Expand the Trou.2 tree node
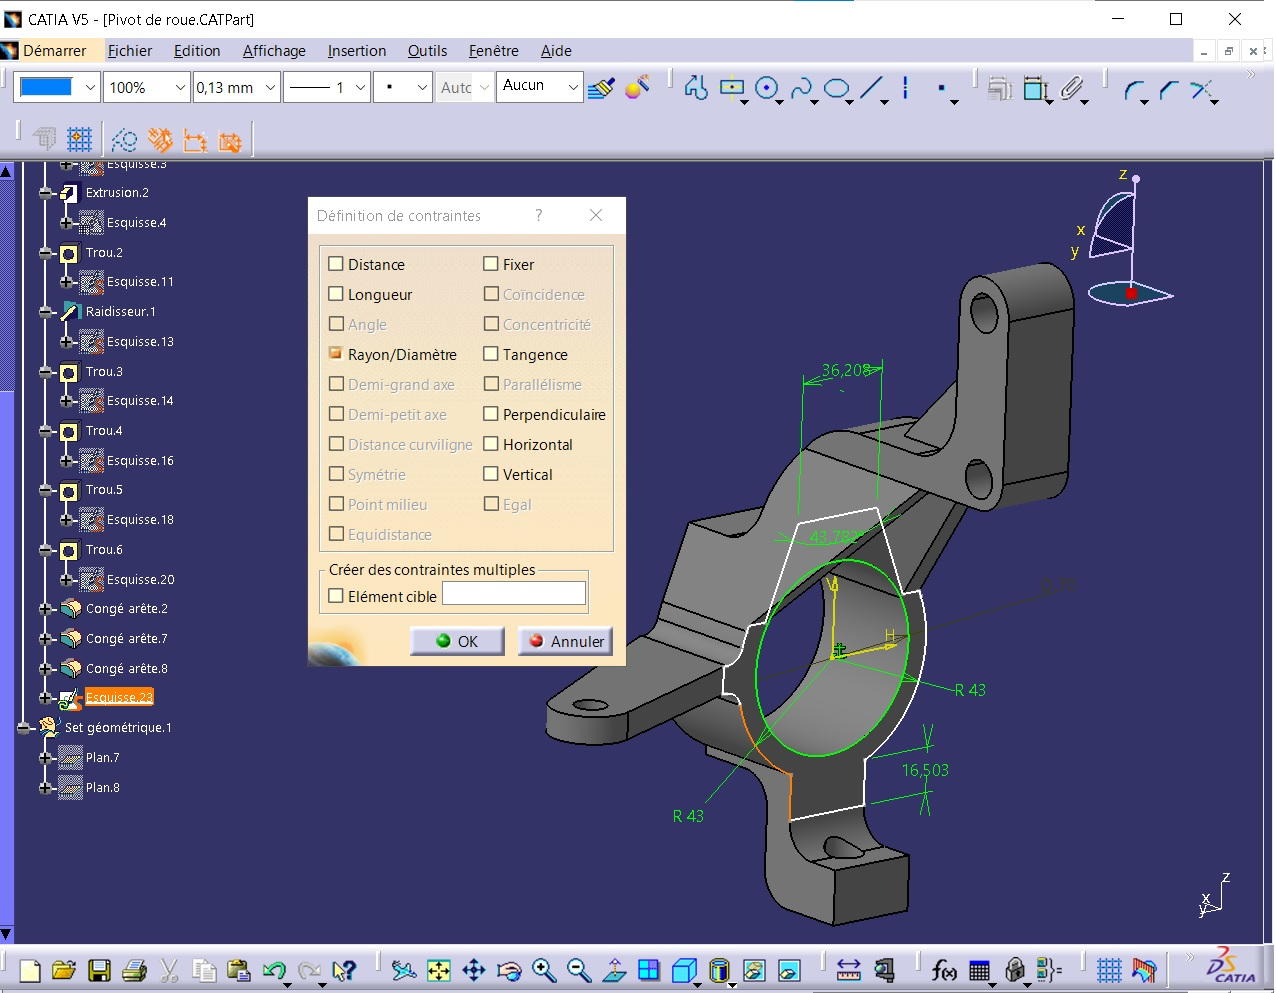 [46, 253]
